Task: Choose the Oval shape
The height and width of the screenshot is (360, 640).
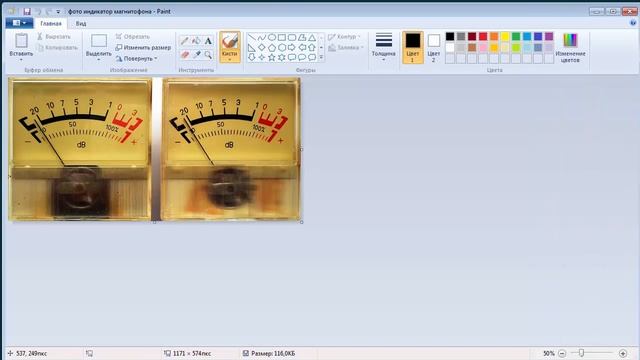Action: [272, 38]
